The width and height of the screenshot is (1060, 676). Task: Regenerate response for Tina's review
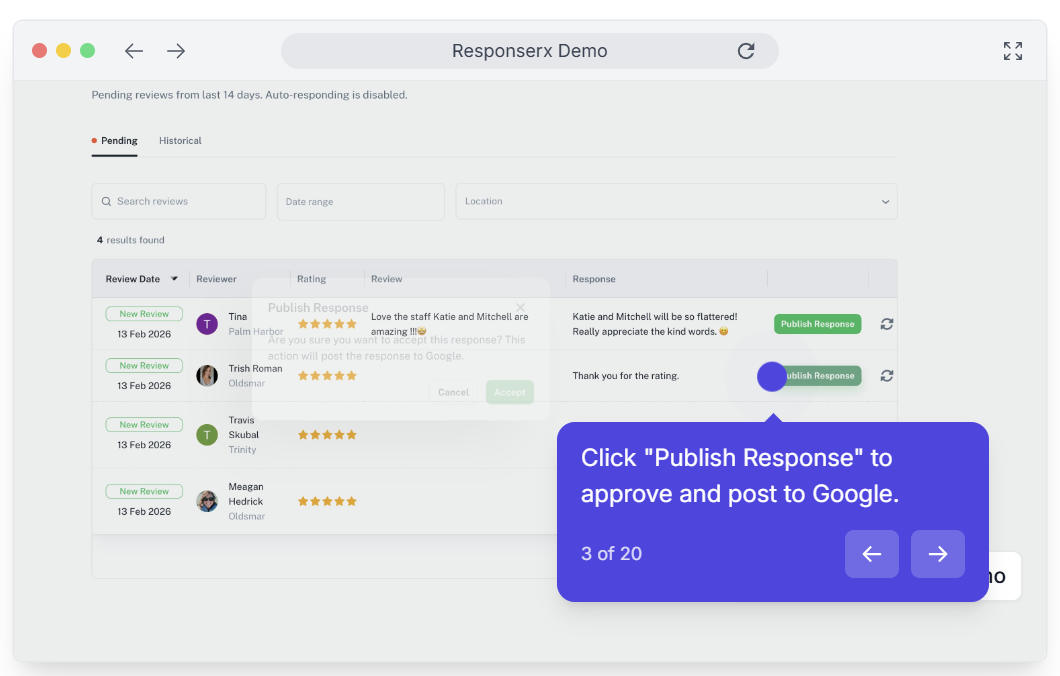[887, 324]
